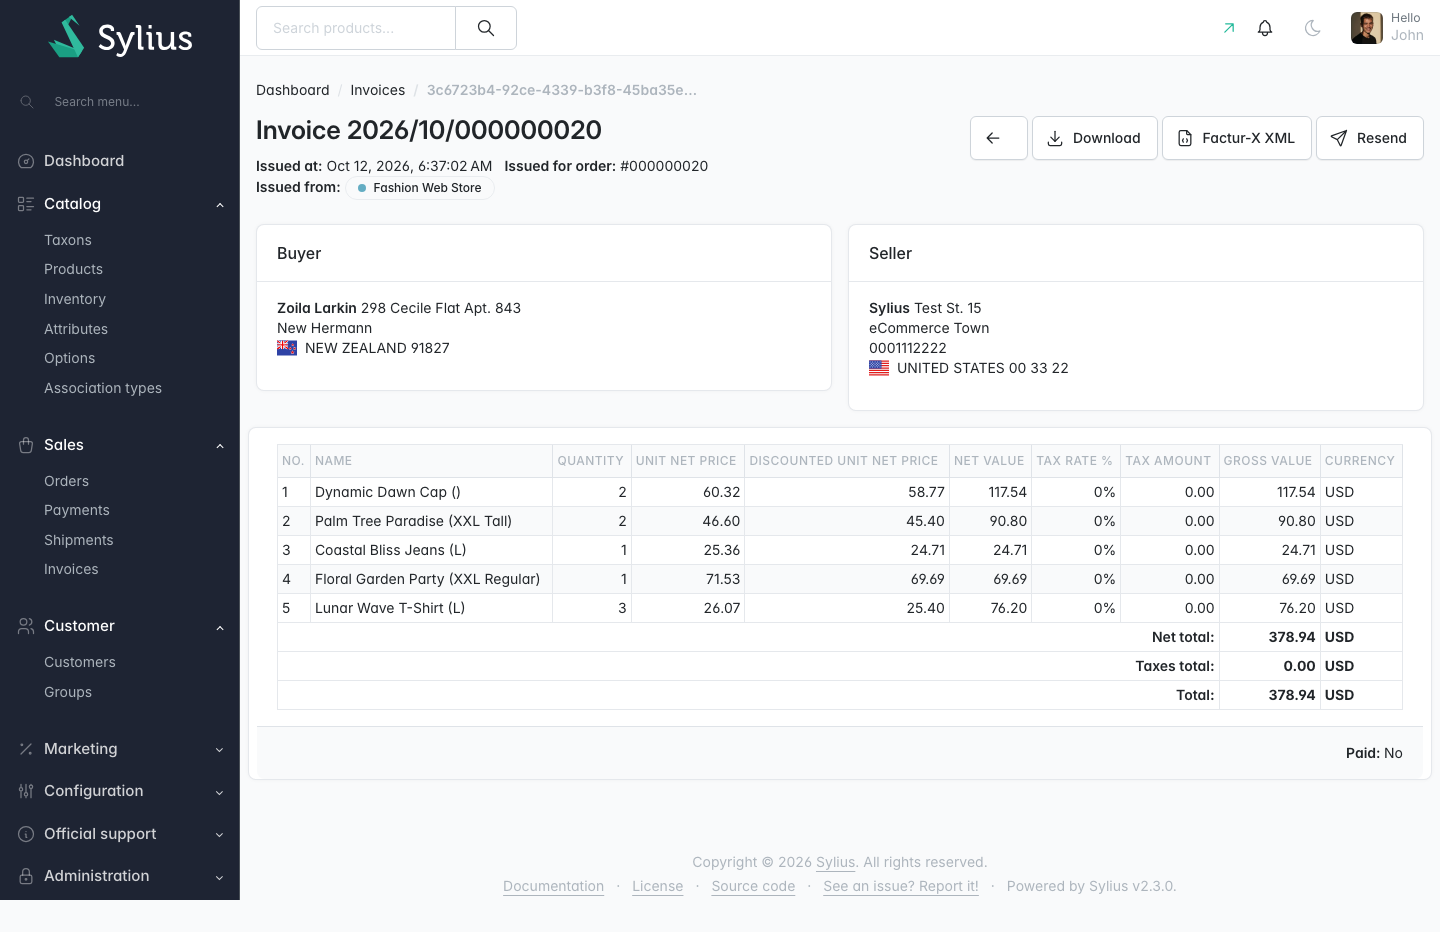Open Payments in the sidebar
Image resolution: width=1440 pixels, height=932 pixels.
point(77,510)
